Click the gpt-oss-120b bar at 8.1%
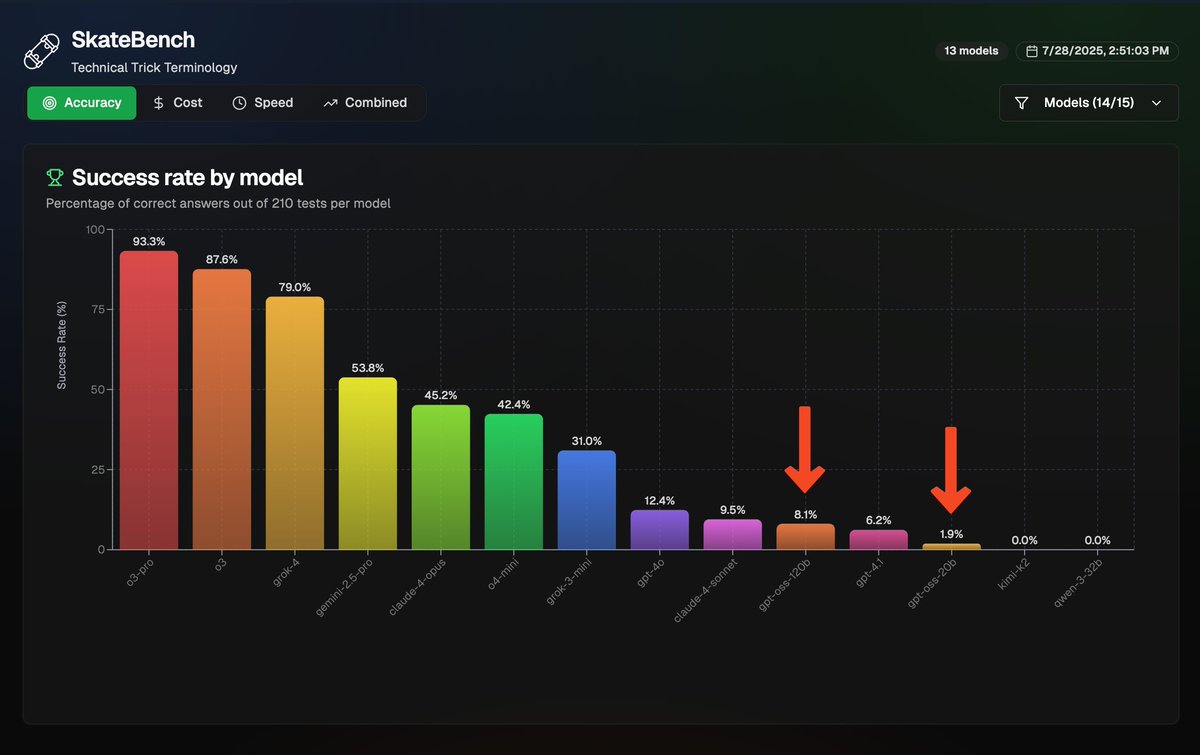 pos(805,536)
